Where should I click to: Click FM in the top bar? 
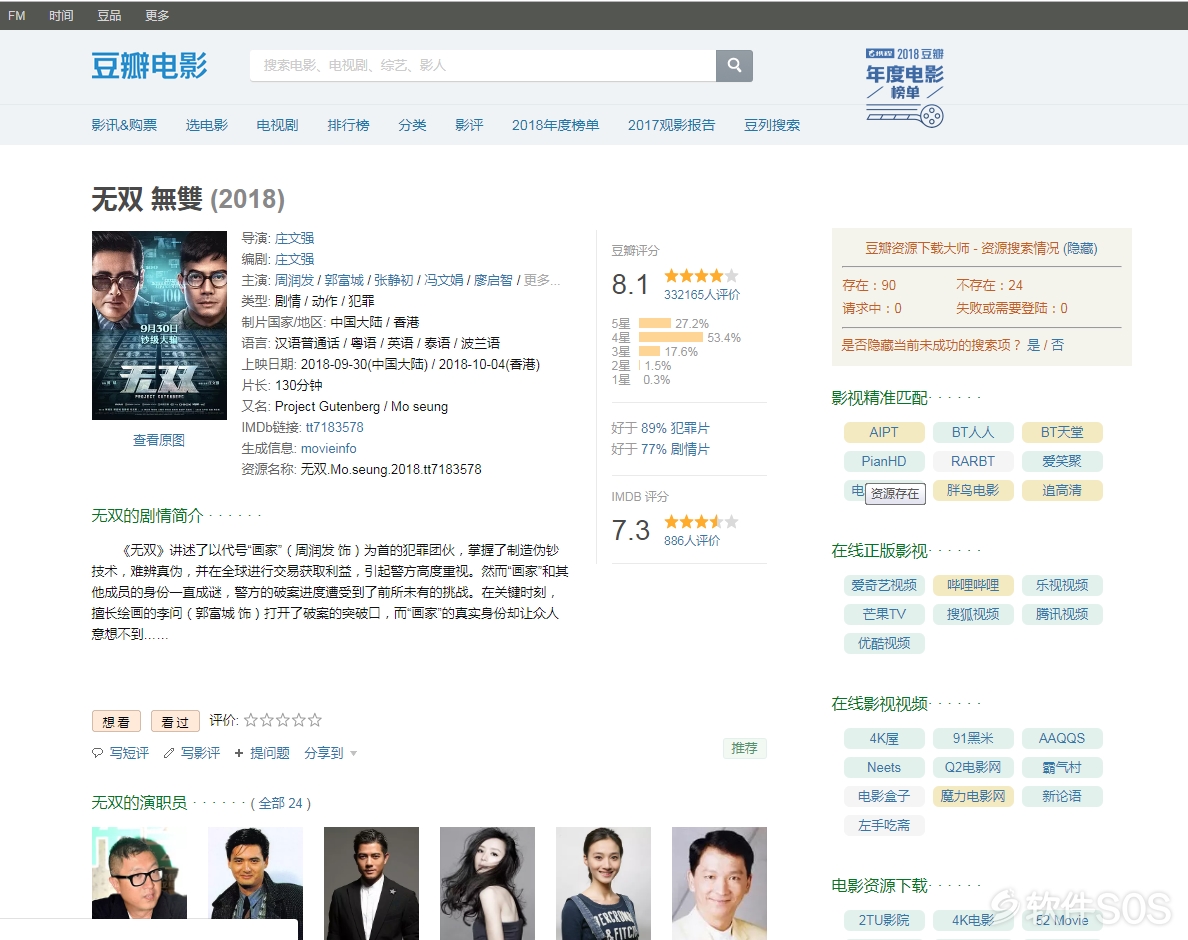pos(17,15)
